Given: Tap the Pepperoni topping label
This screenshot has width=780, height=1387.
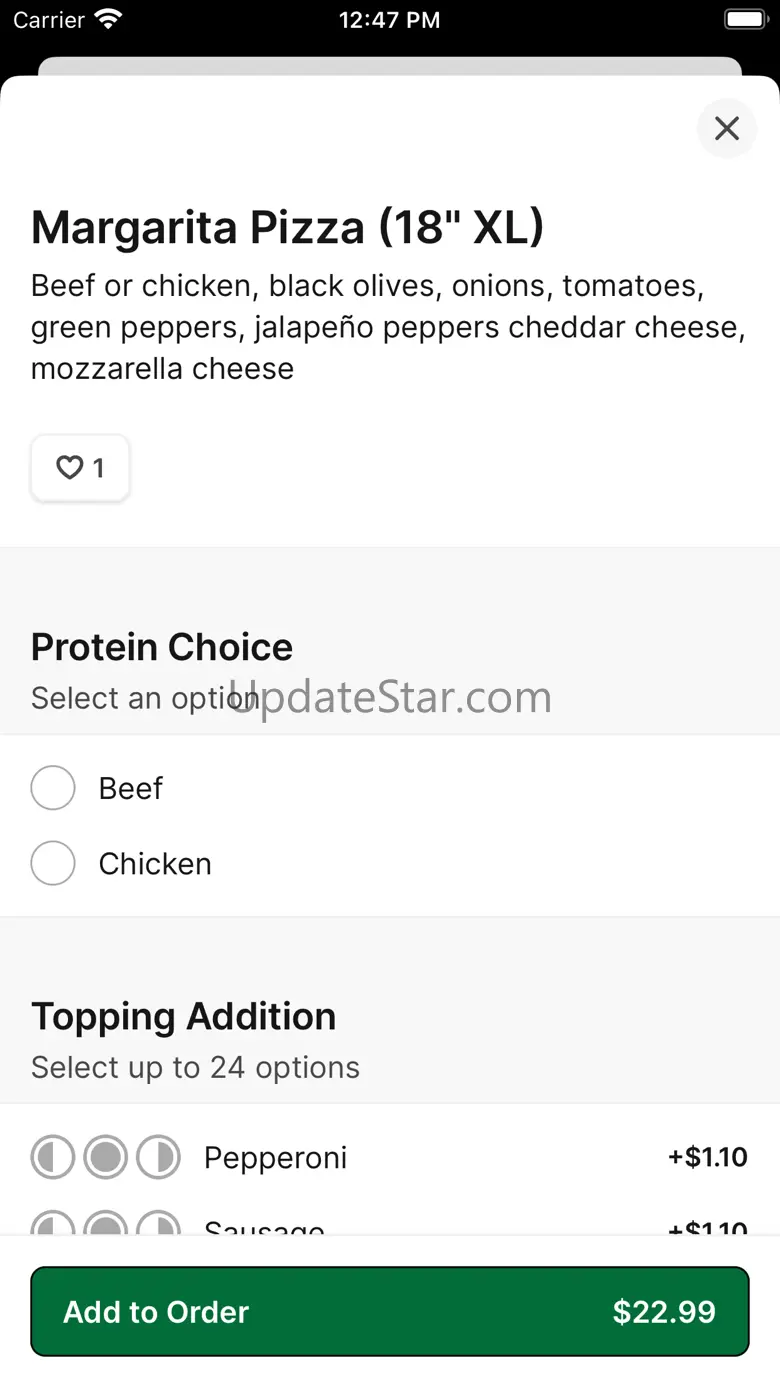Looking at the screenshot, I should pyautogui.click(x=276, y=1158).
